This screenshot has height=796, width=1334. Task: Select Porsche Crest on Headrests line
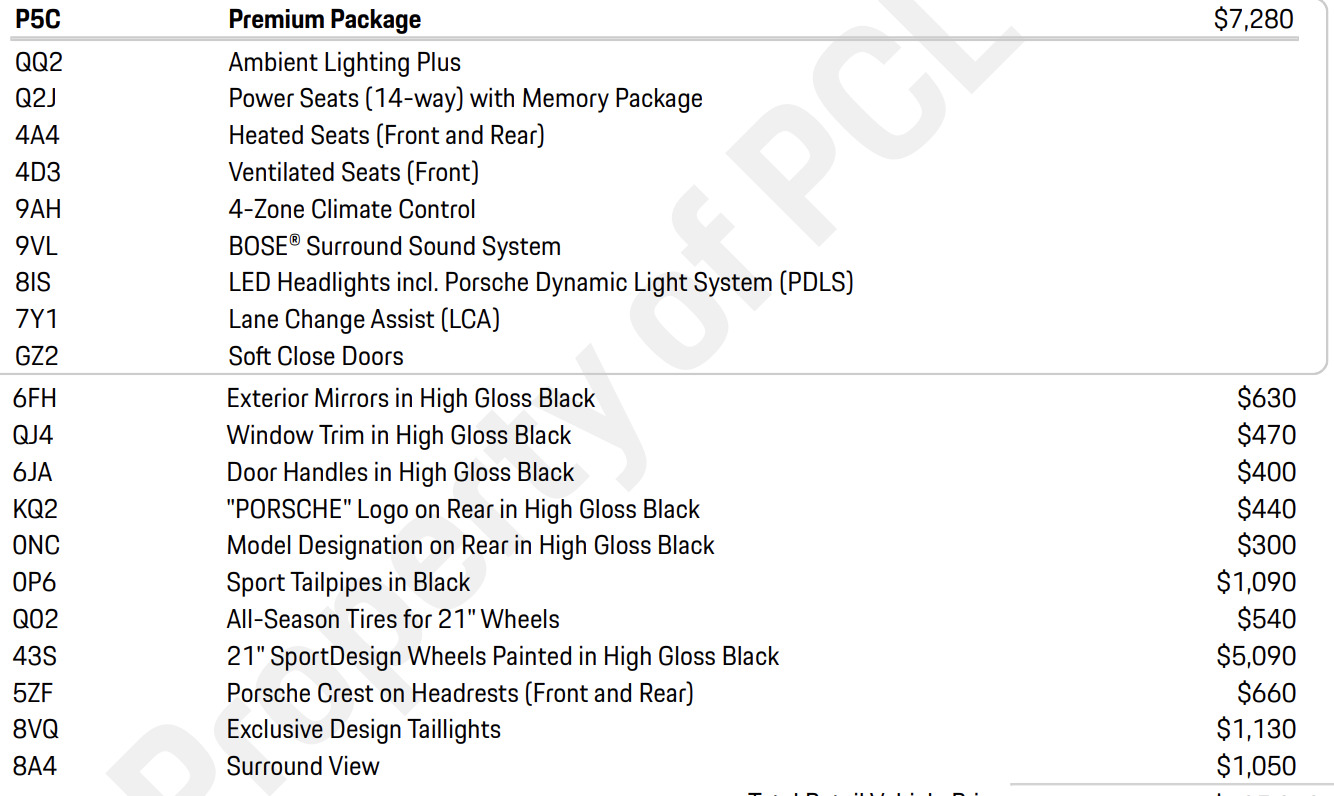(460, 693)
